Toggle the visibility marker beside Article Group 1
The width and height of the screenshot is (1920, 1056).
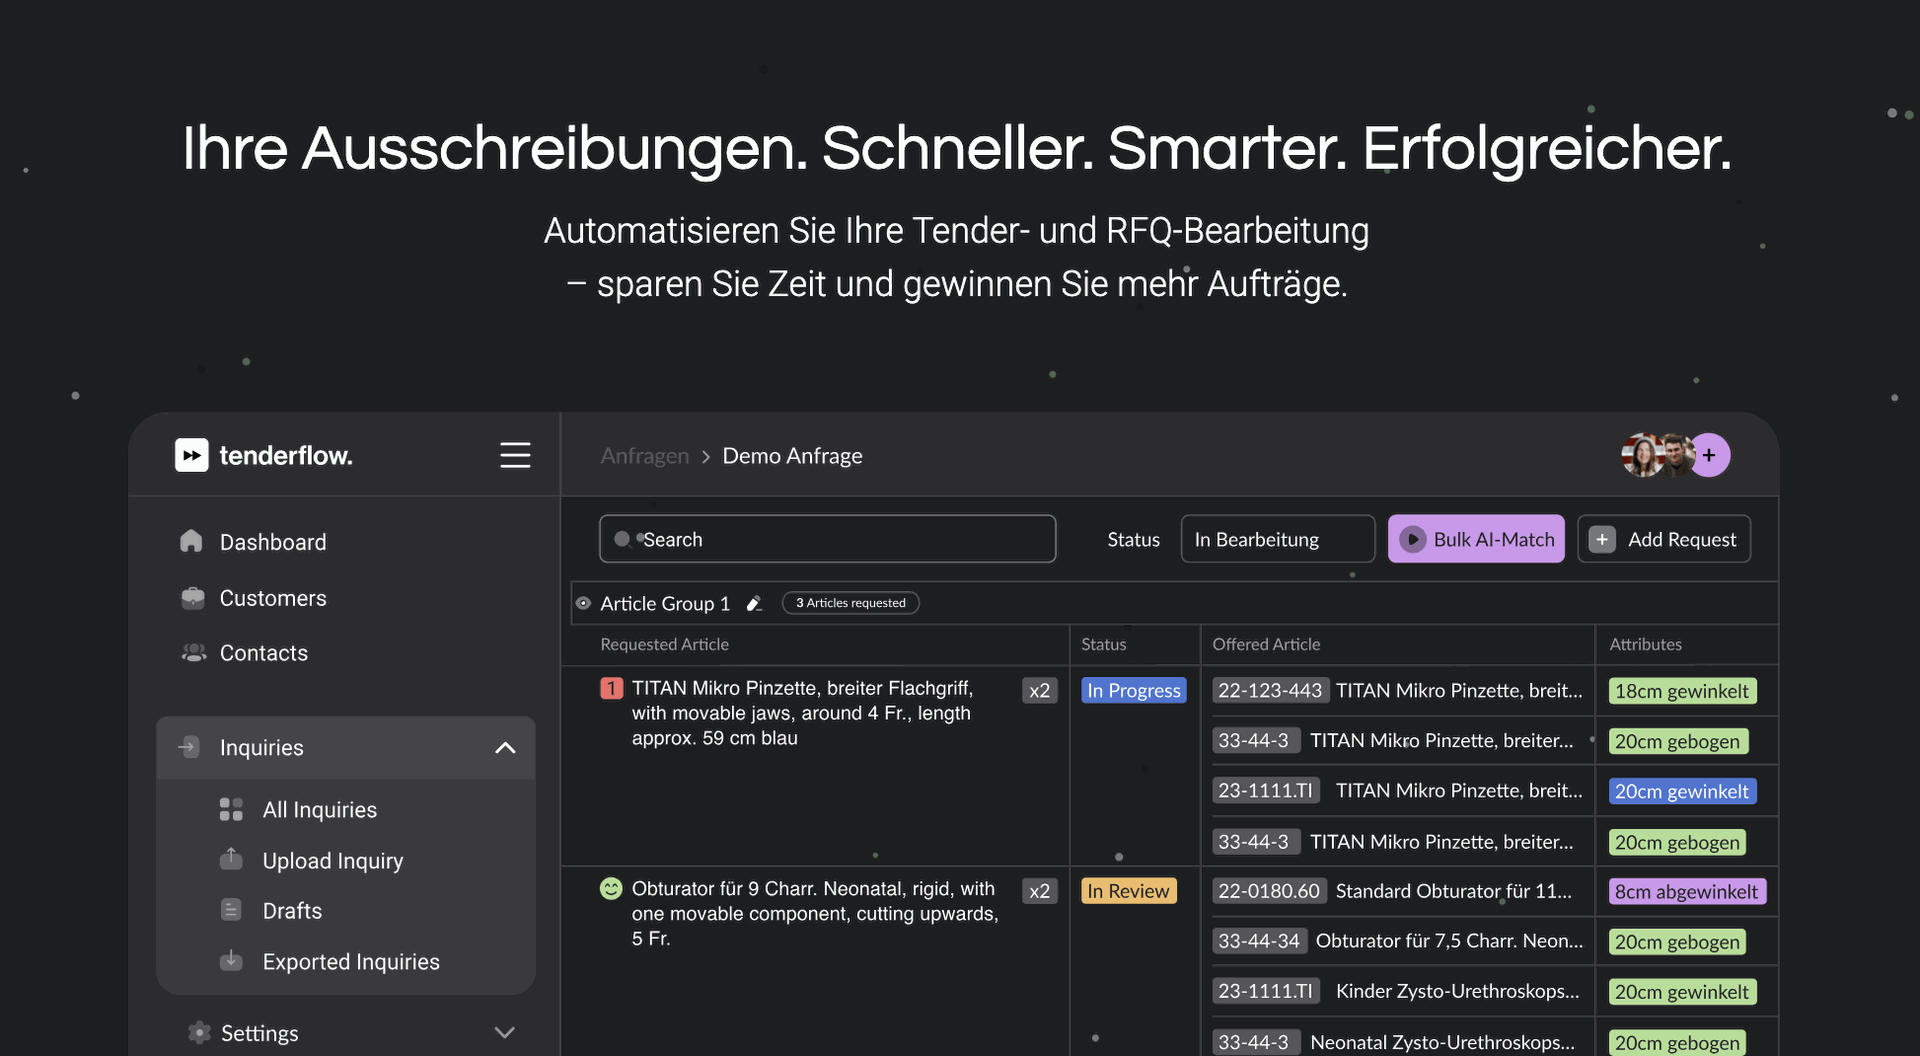pos(583,603)
